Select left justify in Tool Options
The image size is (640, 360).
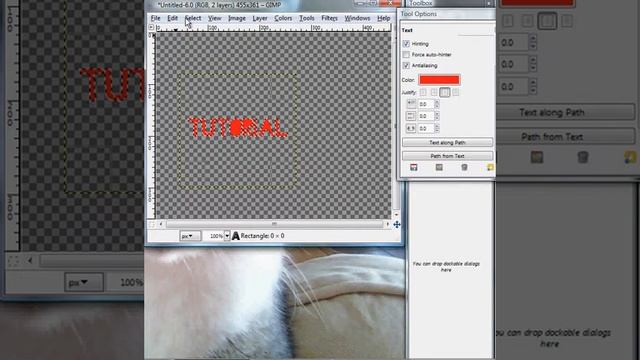(x=423, y=93)
